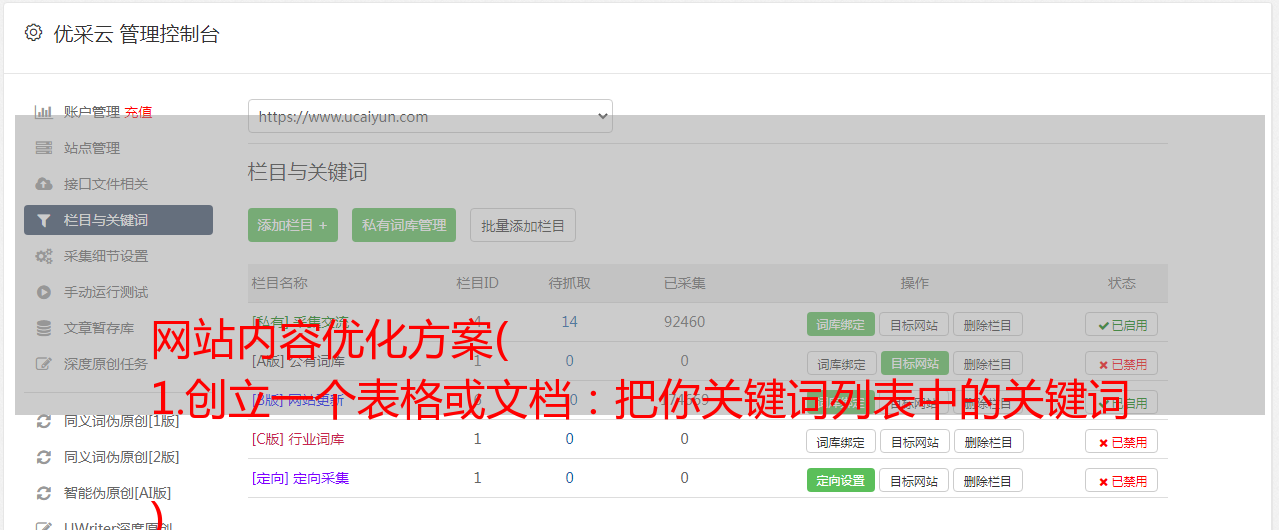Click the play circle icon for 手动运行测试

(43, 292)
